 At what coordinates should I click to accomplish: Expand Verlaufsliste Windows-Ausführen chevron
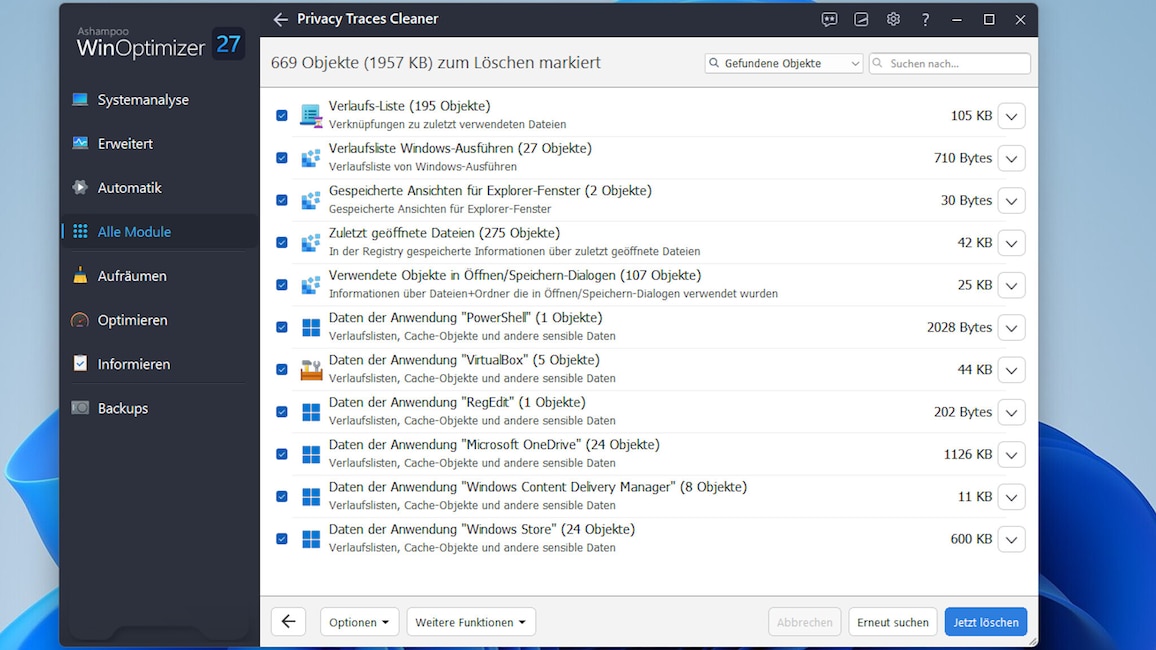[1012, 158]
